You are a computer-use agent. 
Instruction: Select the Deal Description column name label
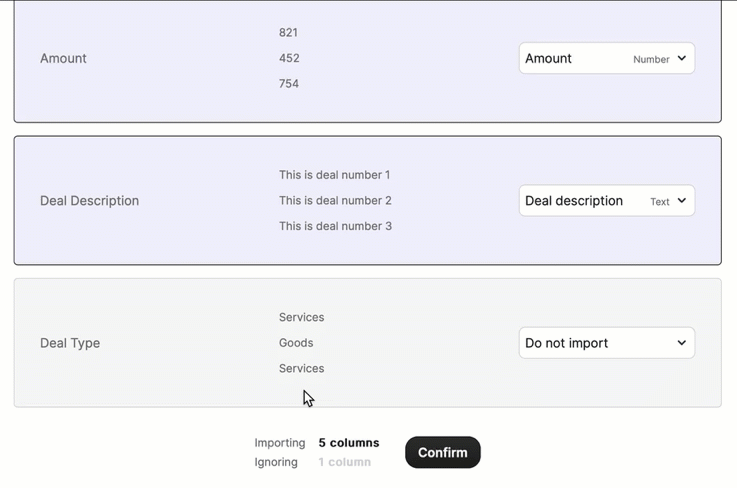click(x=89, y=201)
